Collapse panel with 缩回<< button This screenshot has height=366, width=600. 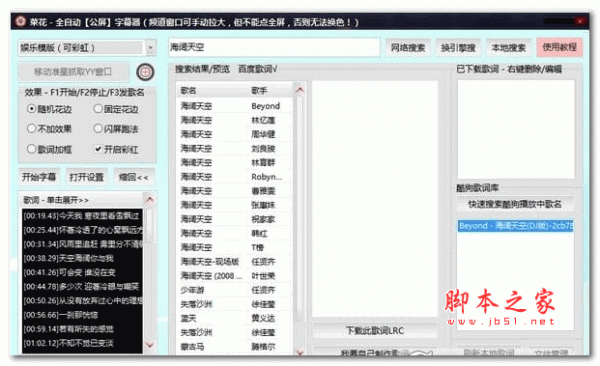[x=134, y=177]
